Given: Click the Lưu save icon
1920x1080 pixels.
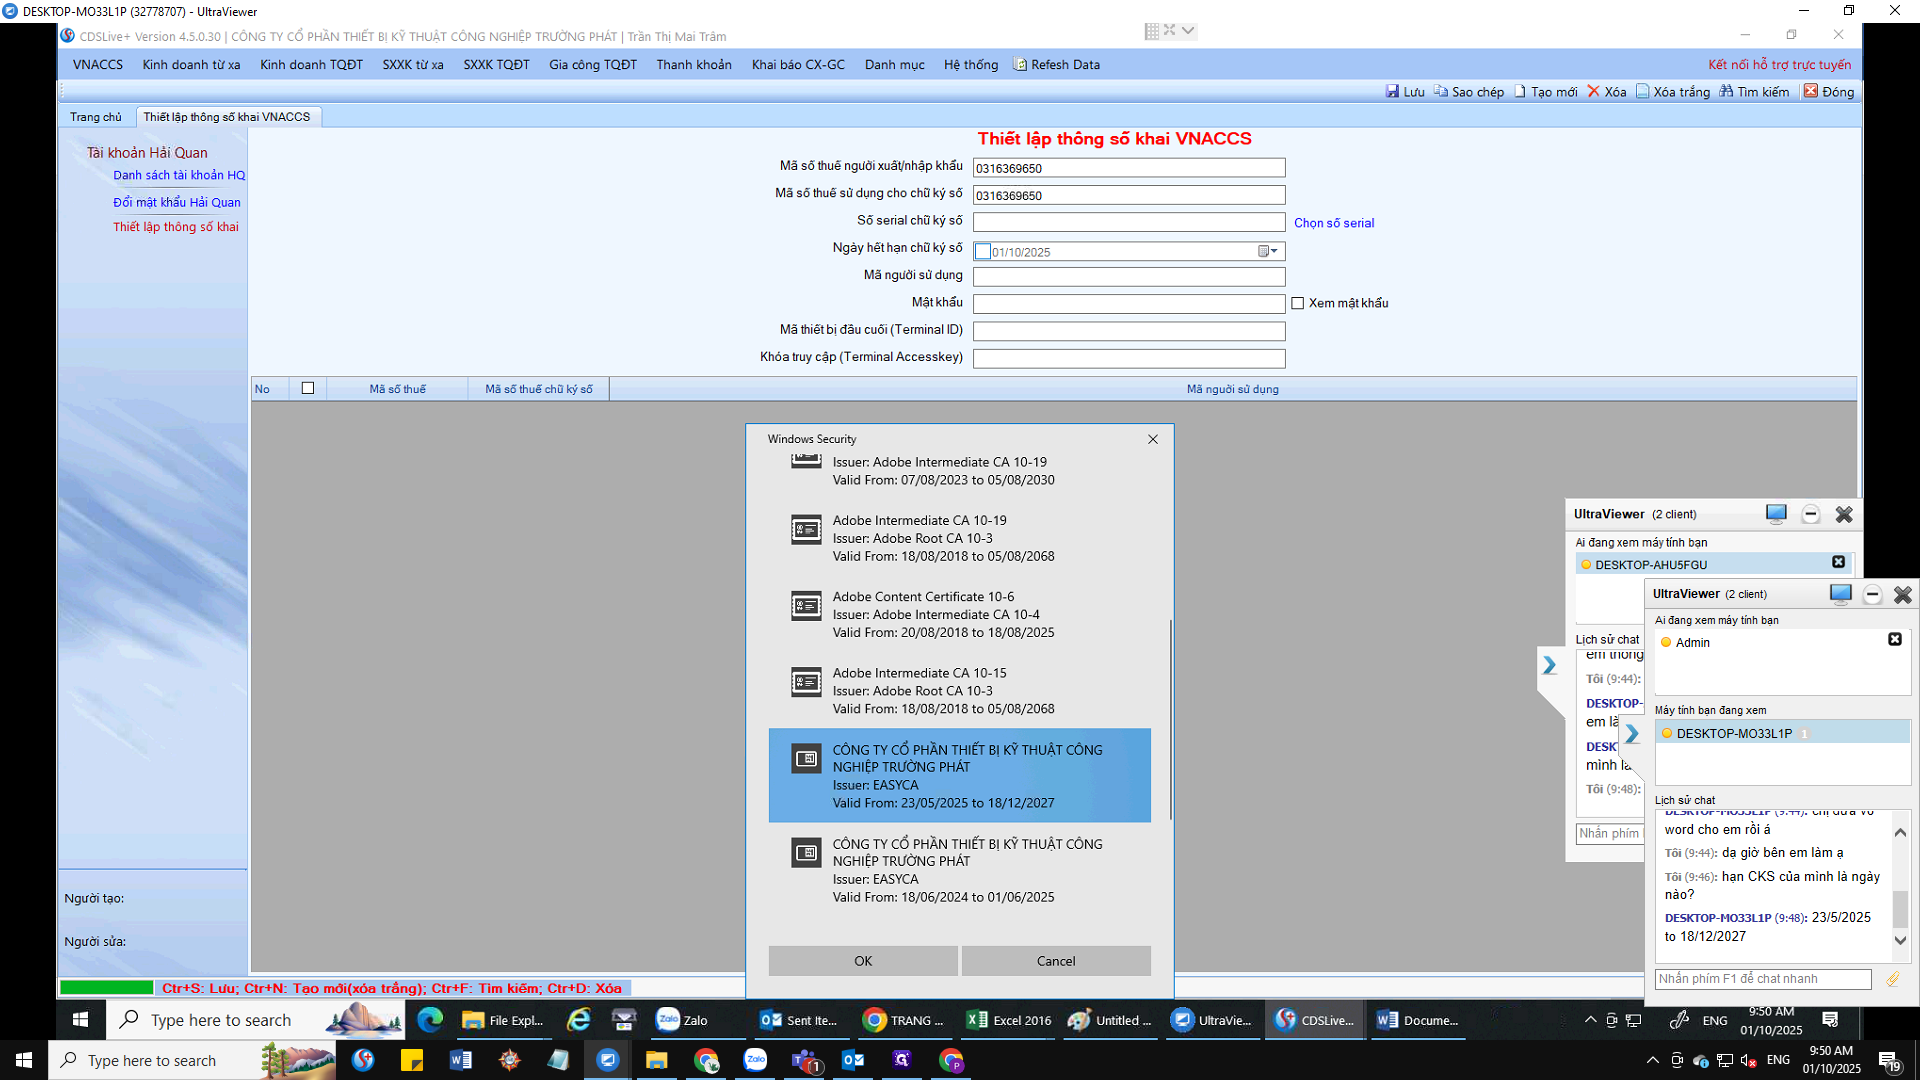Looking at the screenshot, I should pos(1392,91).
